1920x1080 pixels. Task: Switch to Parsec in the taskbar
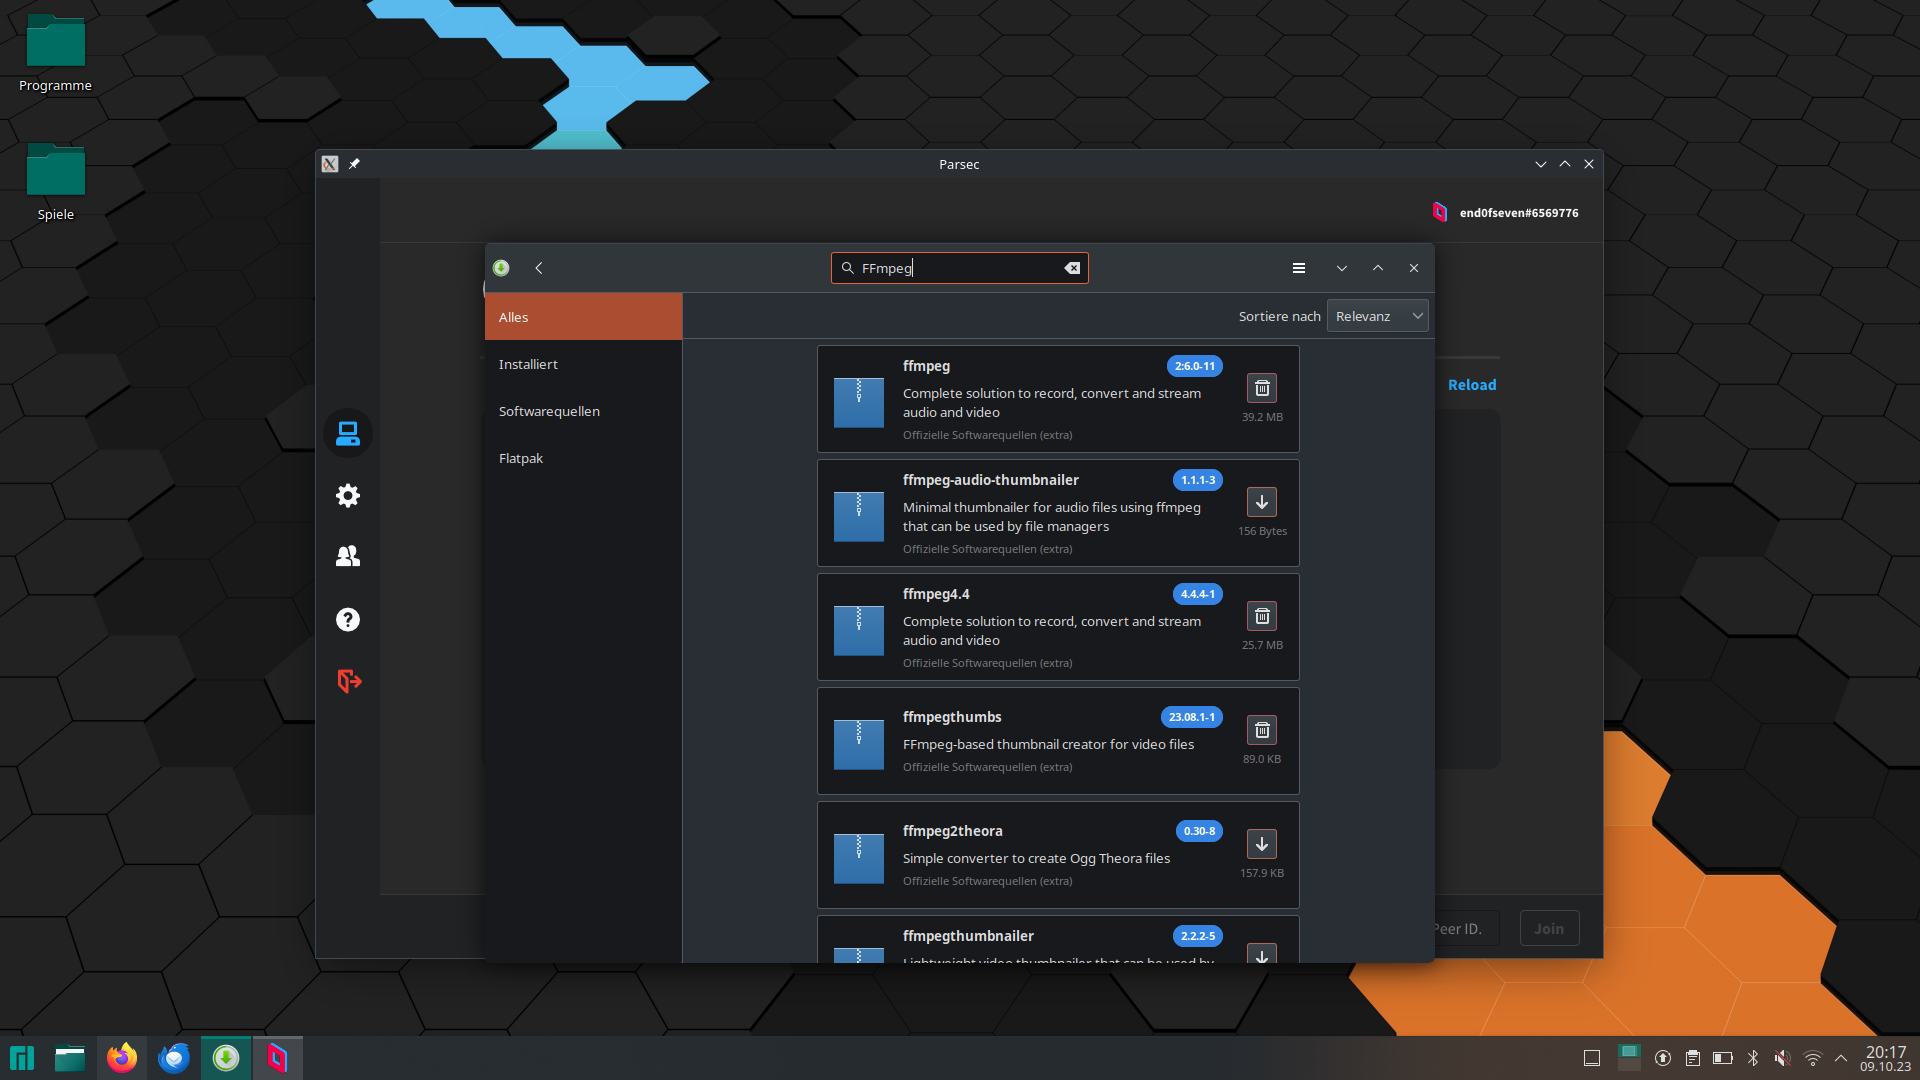point(278,1058)
